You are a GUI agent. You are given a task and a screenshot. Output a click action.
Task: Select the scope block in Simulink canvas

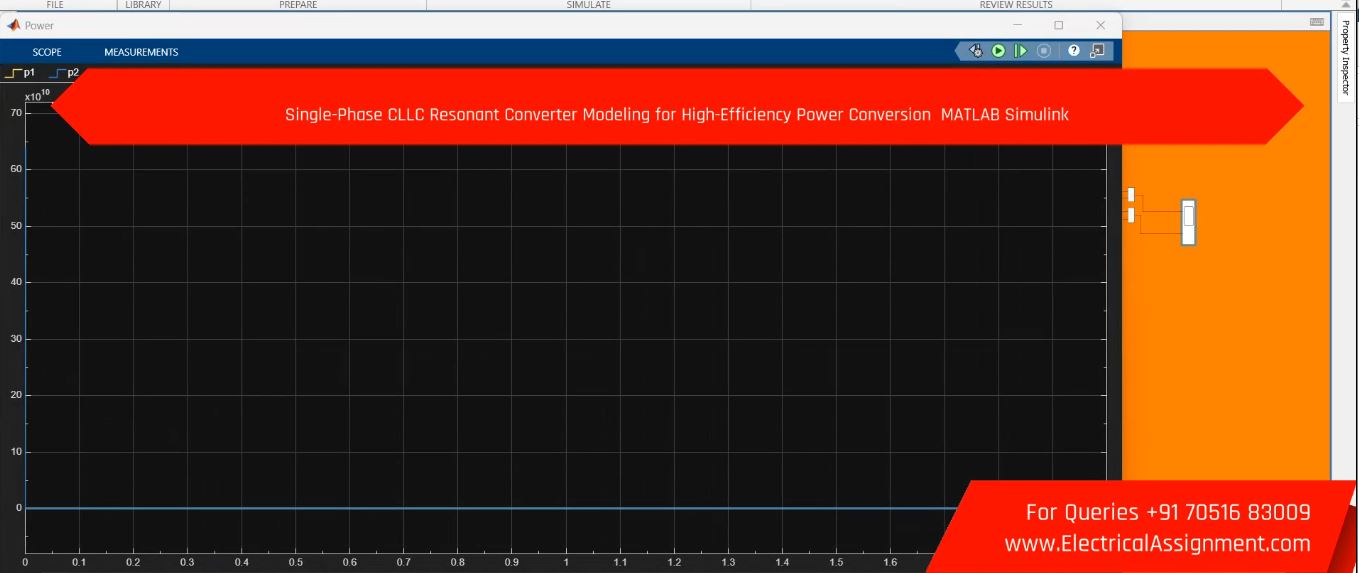coord(1188,222)
